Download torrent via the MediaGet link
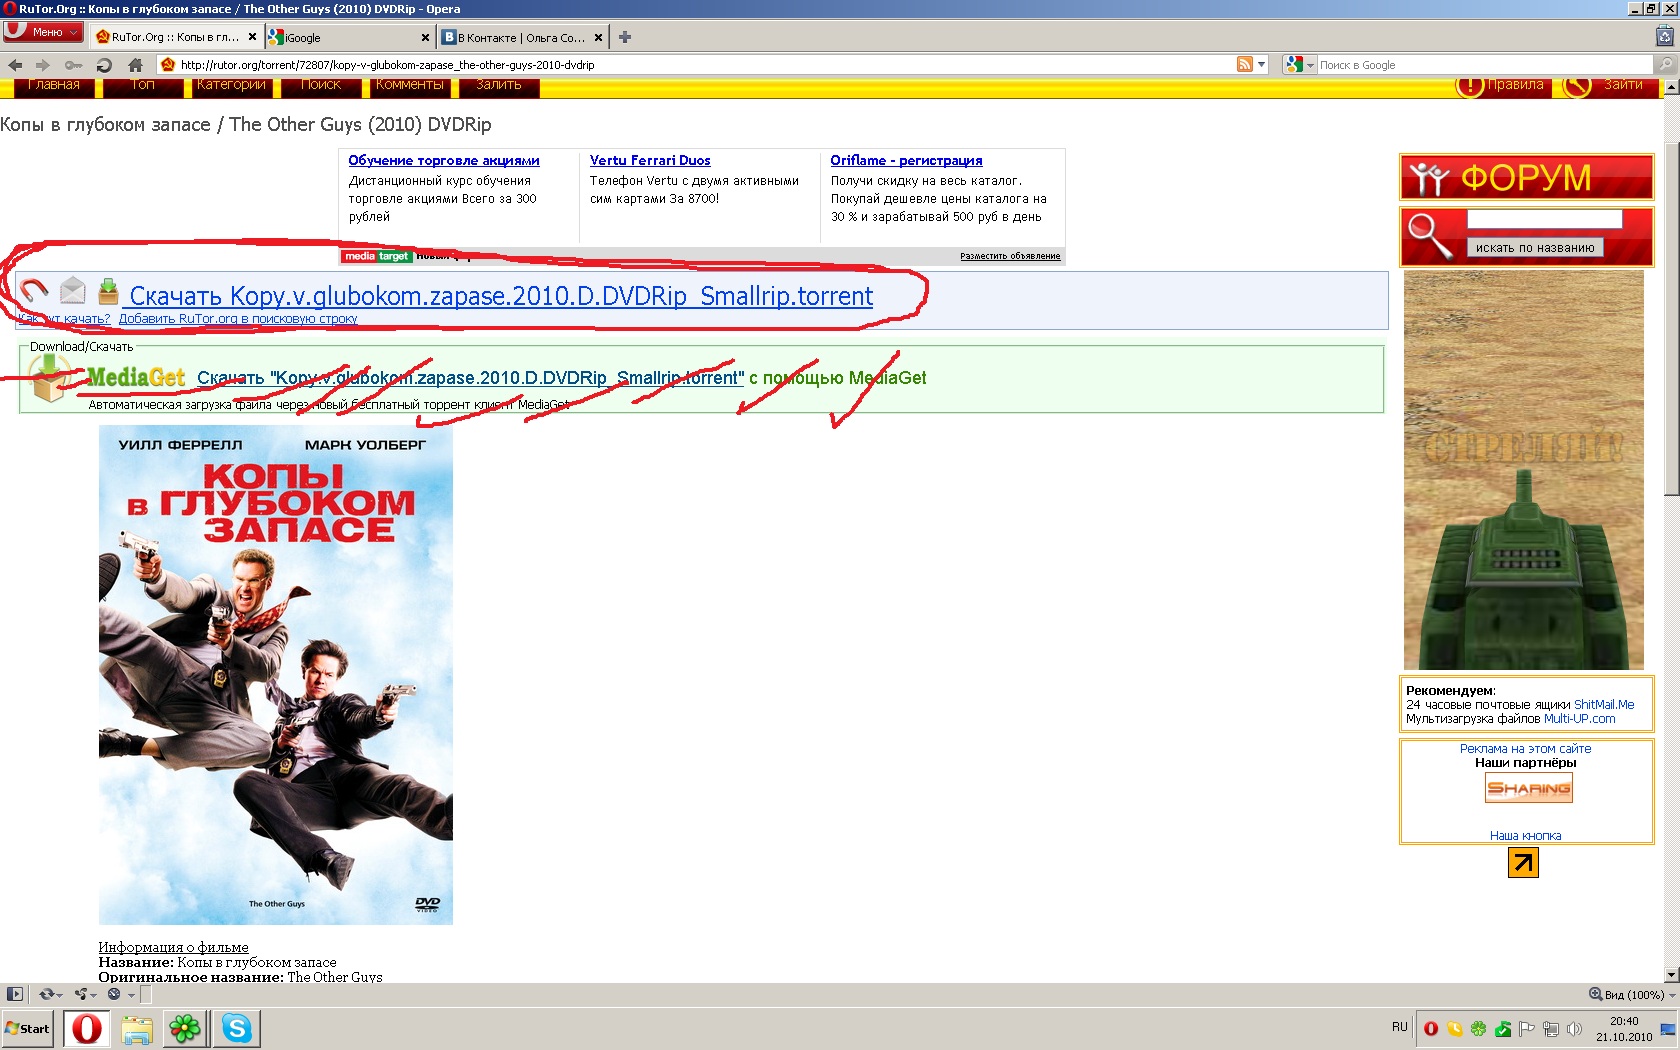 click(x=471, y=378)
